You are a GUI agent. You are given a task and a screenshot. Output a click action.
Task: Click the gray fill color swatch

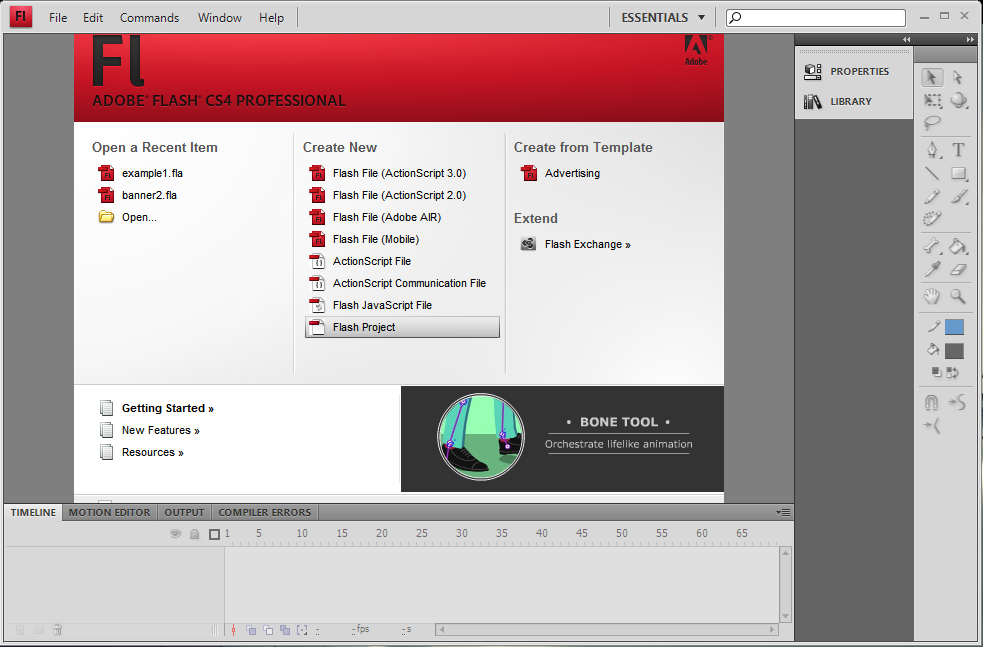tap(954, 351)
